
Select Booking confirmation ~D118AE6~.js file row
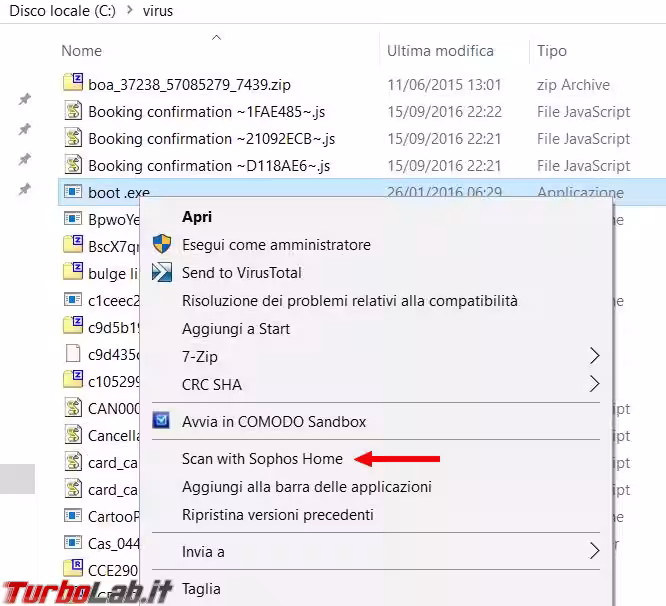point(208,165)
